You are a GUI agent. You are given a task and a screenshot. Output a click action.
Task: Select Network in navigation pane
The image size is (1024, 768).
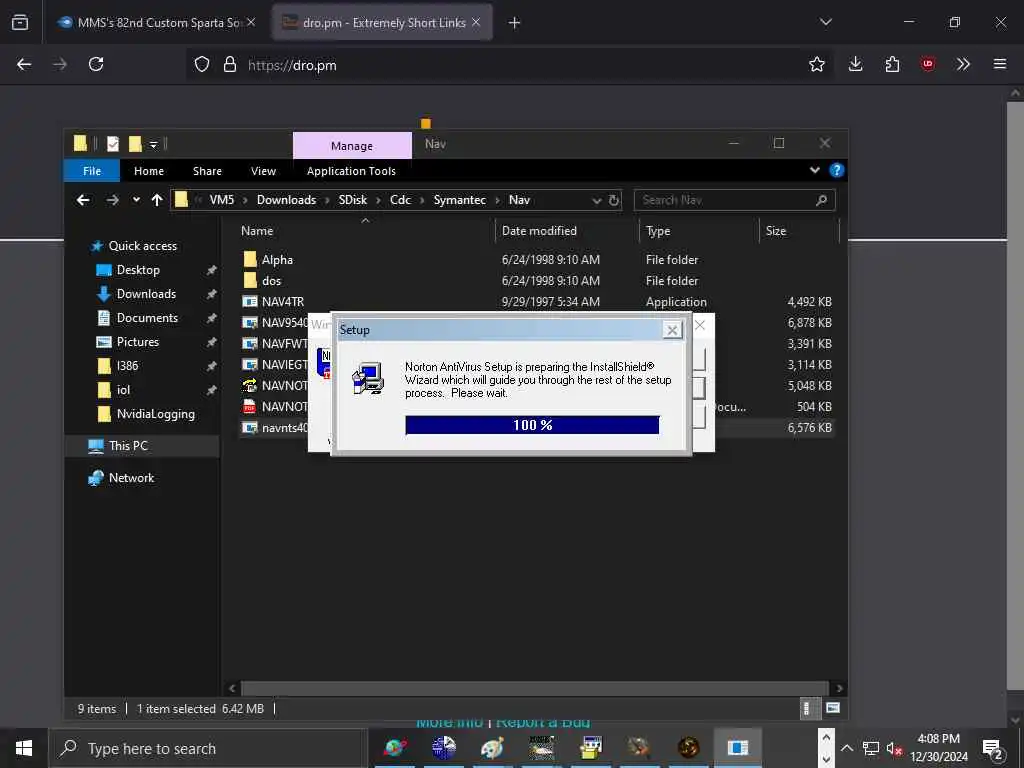(131, 477)
